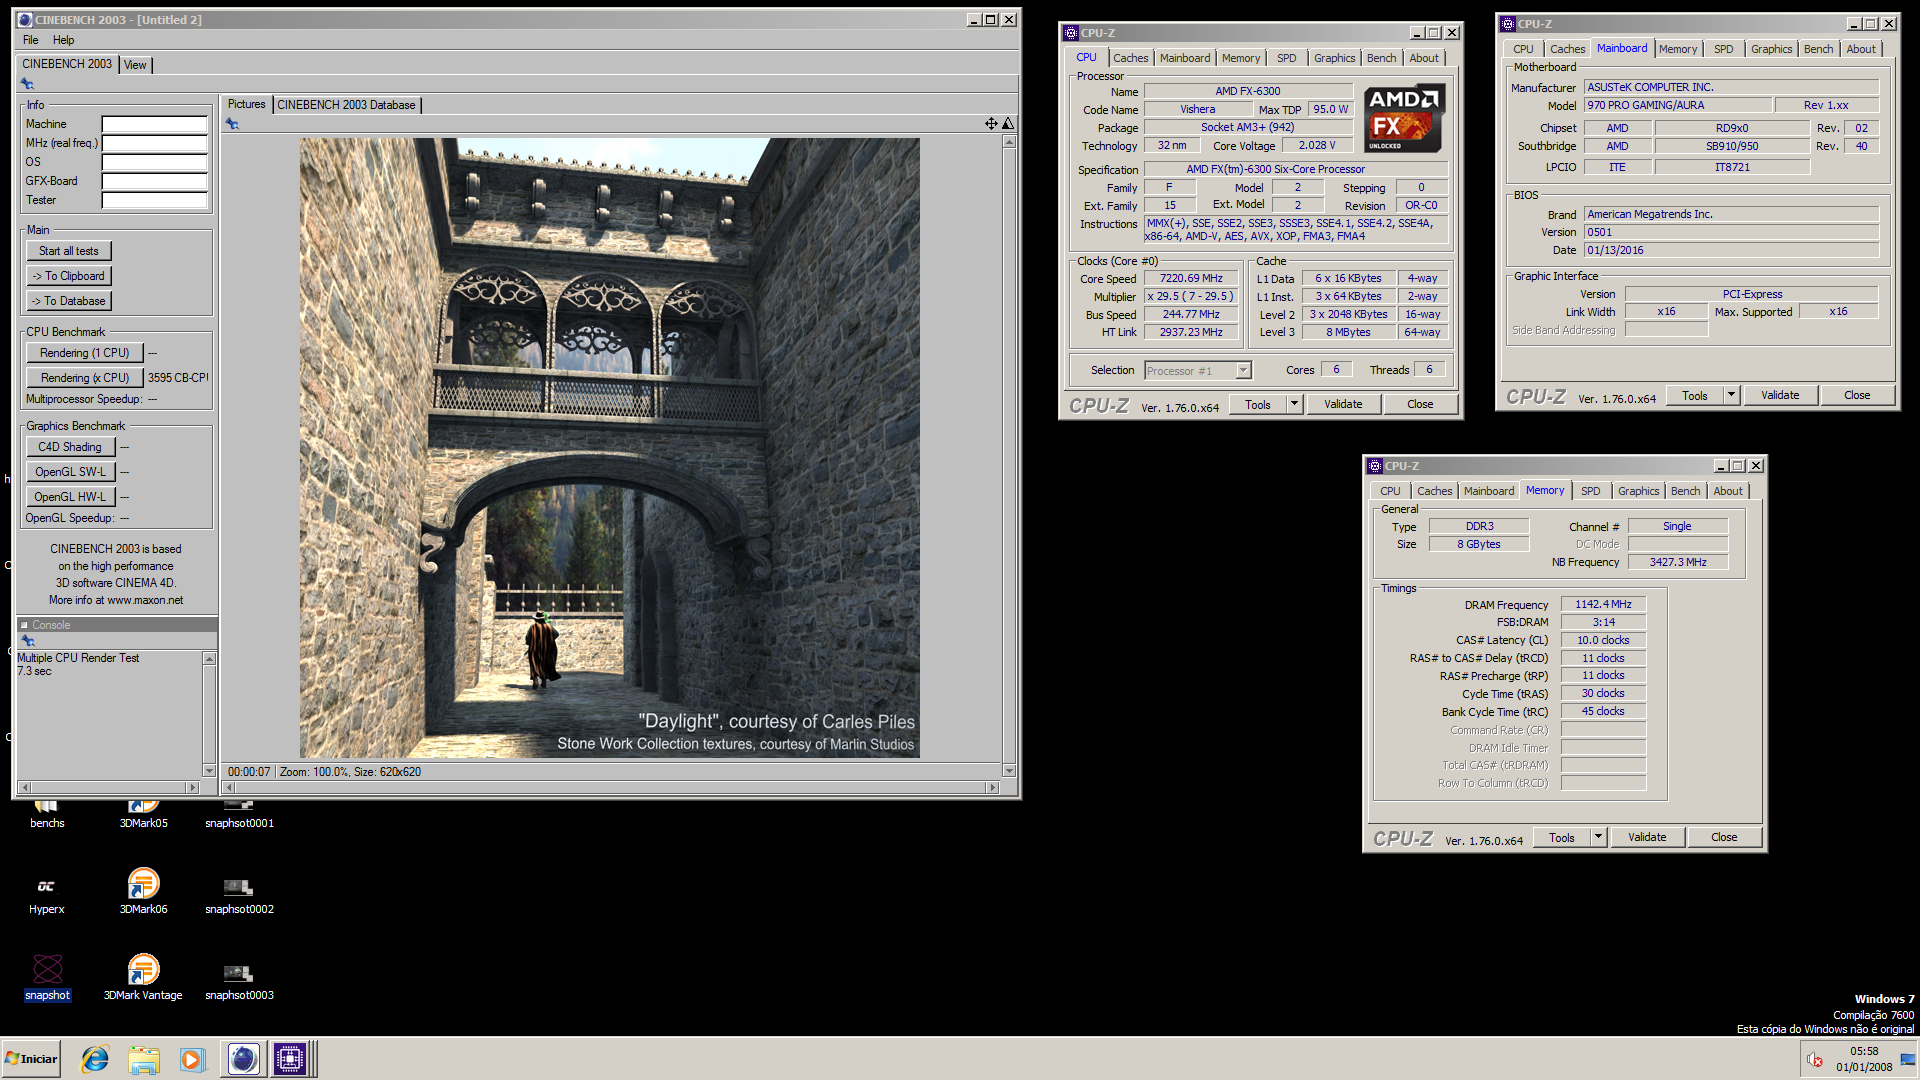Open SPD tab in the CPU-Z Memory window
1920x1080 pixels.
[1590, 491]
